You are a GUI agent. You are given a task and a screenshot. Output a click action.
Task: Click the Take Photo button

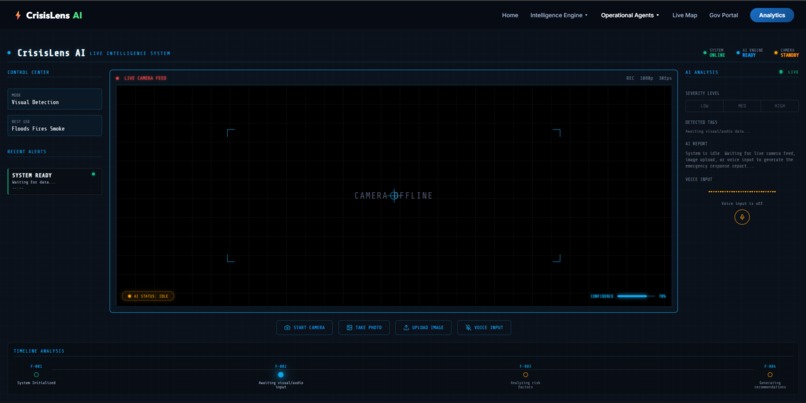(364, 327)
